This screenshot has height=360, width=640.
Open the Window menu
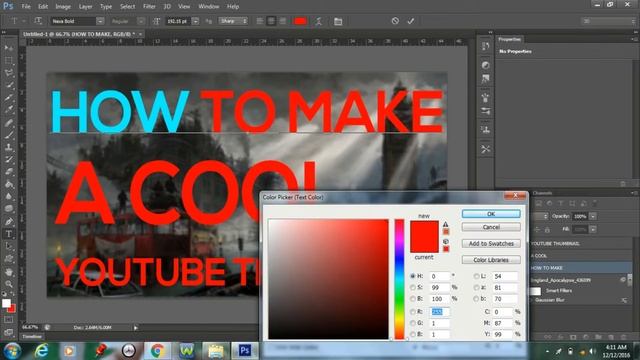coord(209,7)
